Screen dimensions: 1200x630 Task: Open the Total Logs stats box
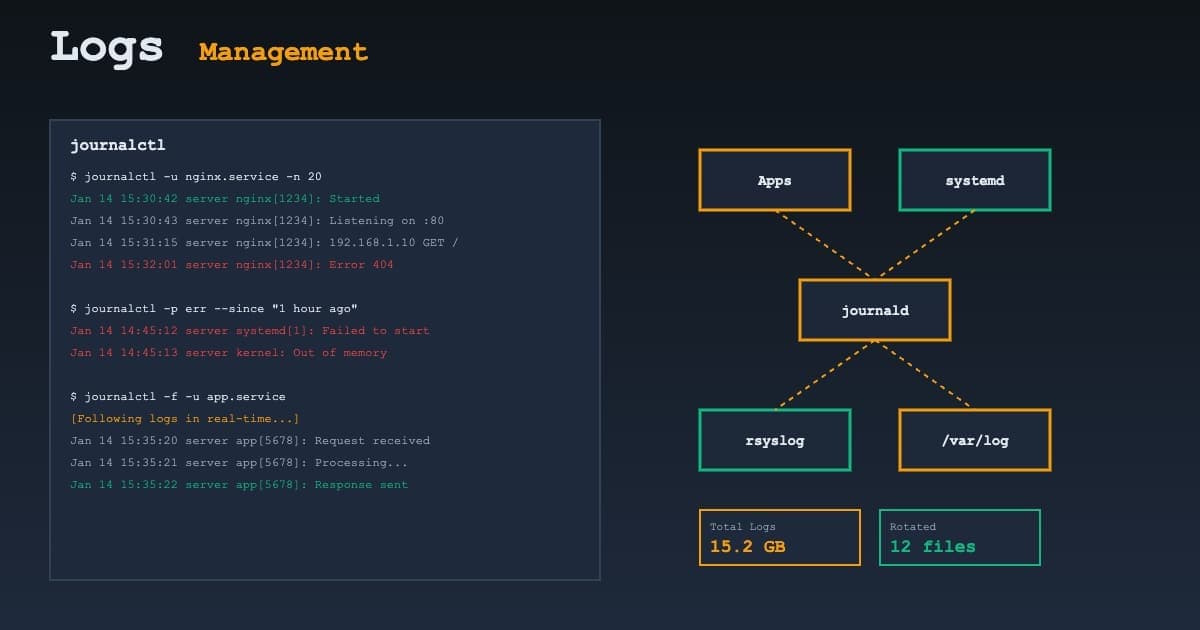click(x=780, y=537)
